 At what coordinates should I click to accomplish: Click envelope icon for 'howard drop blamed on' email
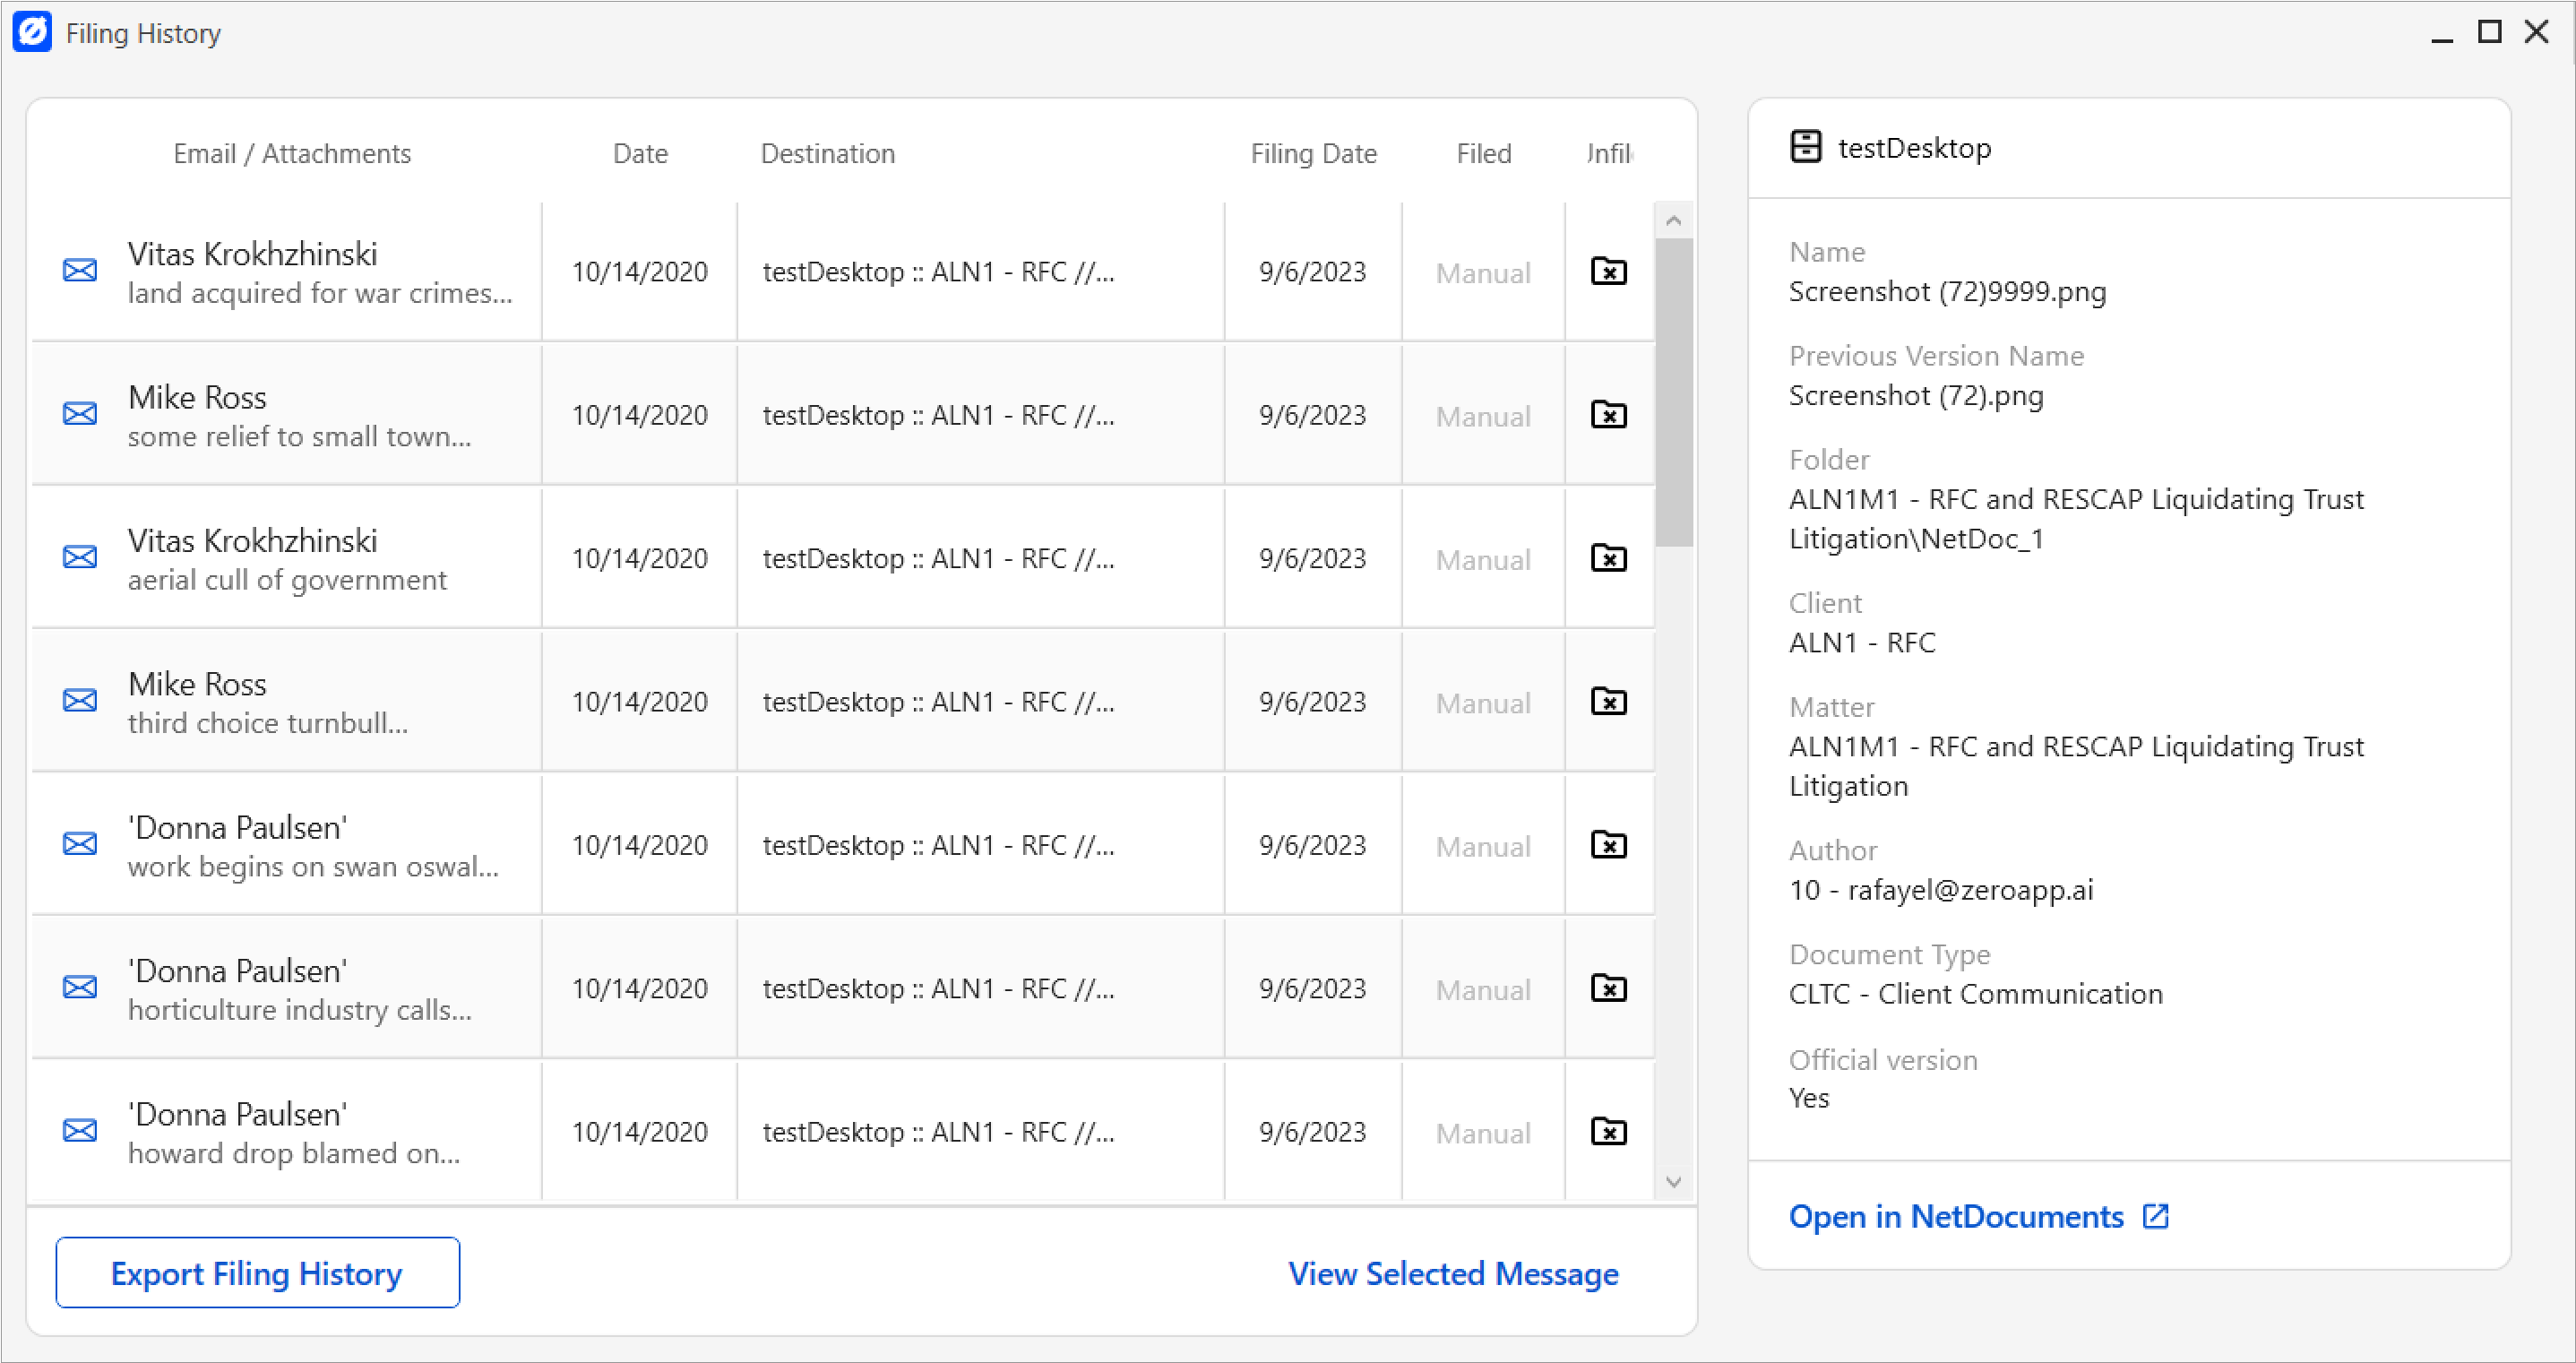tap(80, 1131)
